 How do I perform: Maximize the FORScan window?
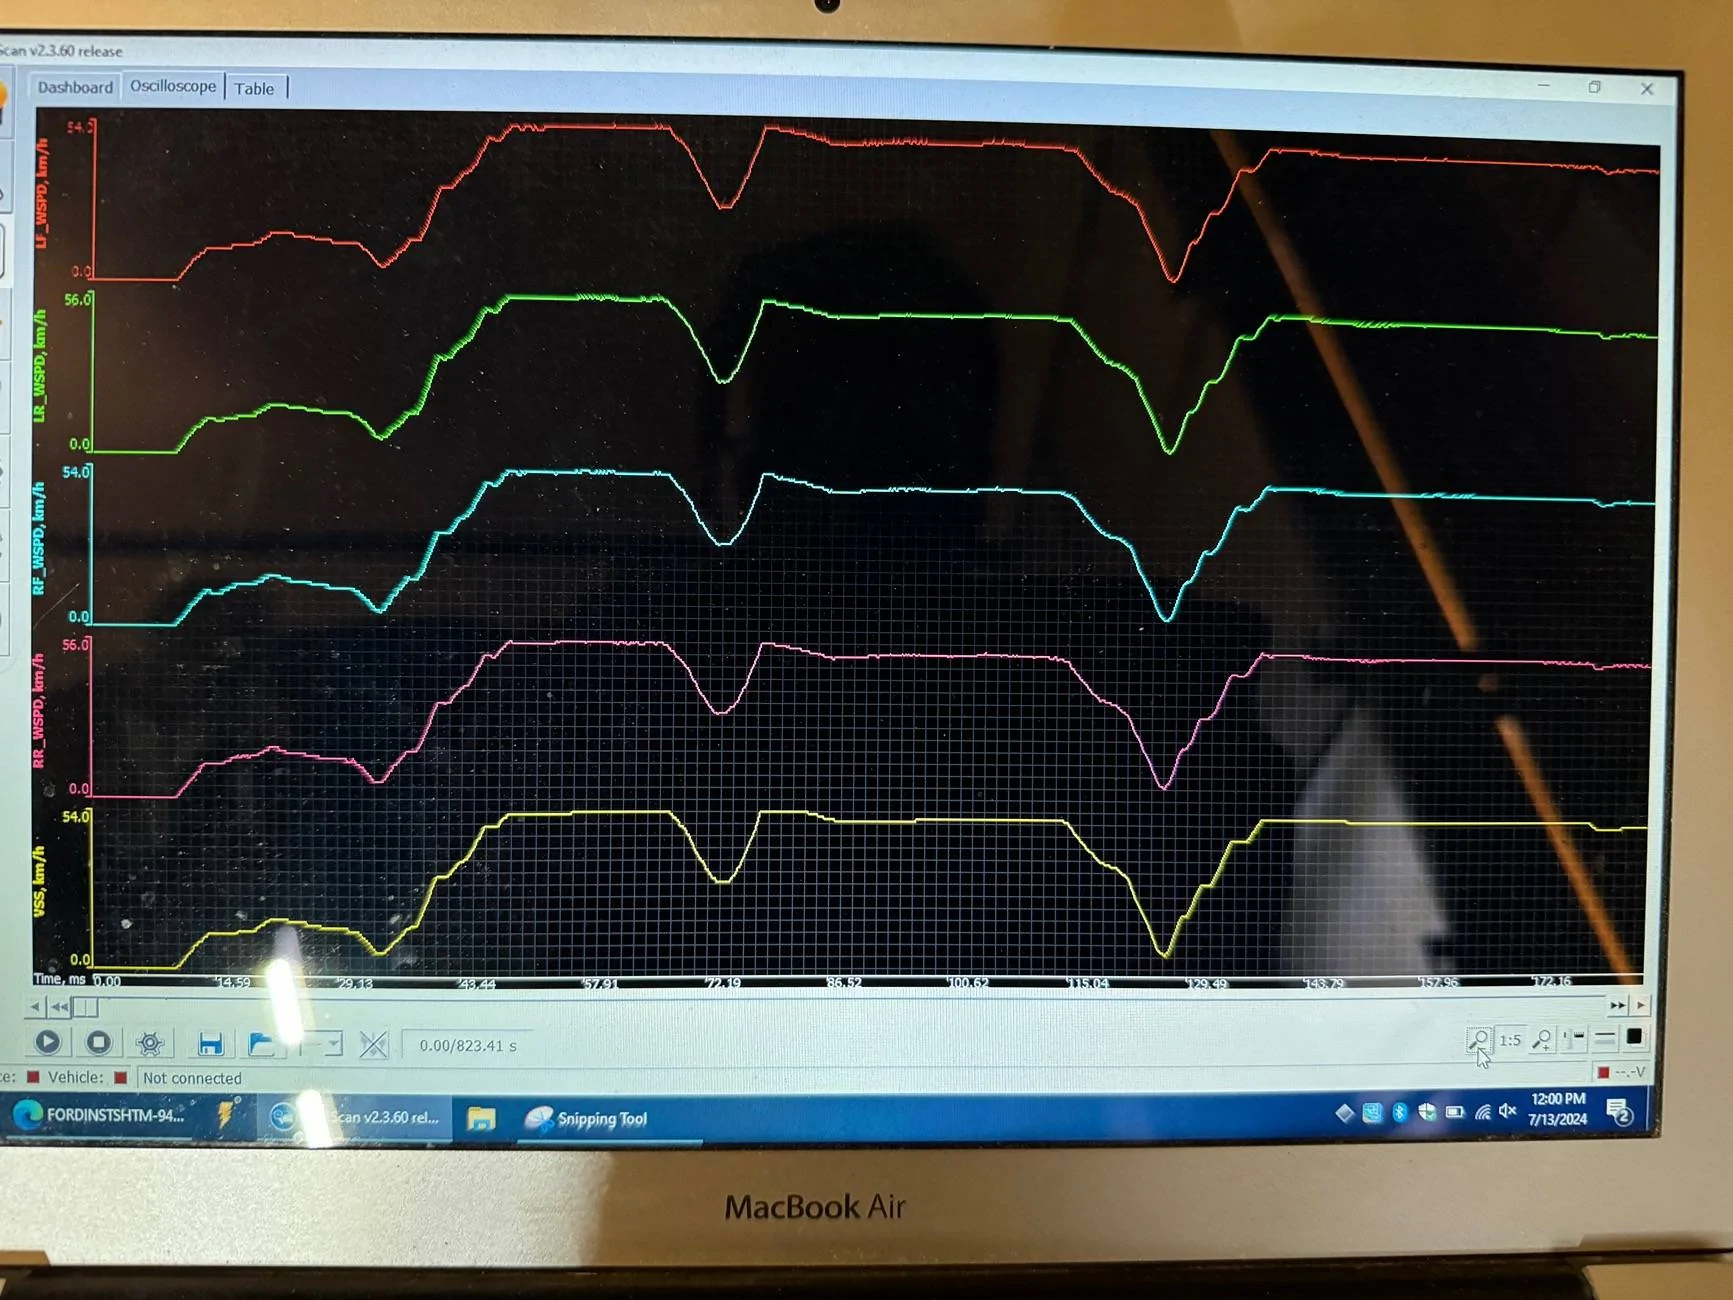1594,87
